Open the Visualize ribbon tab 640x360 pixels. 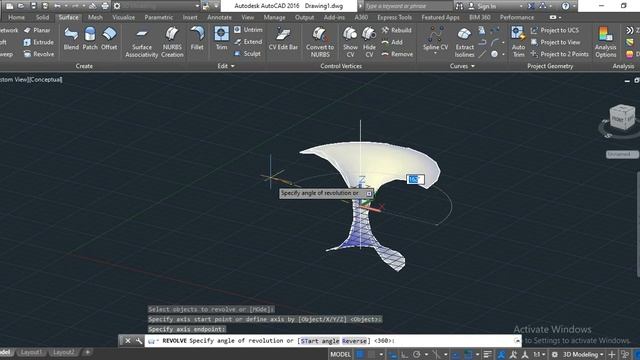coord(123,17)
